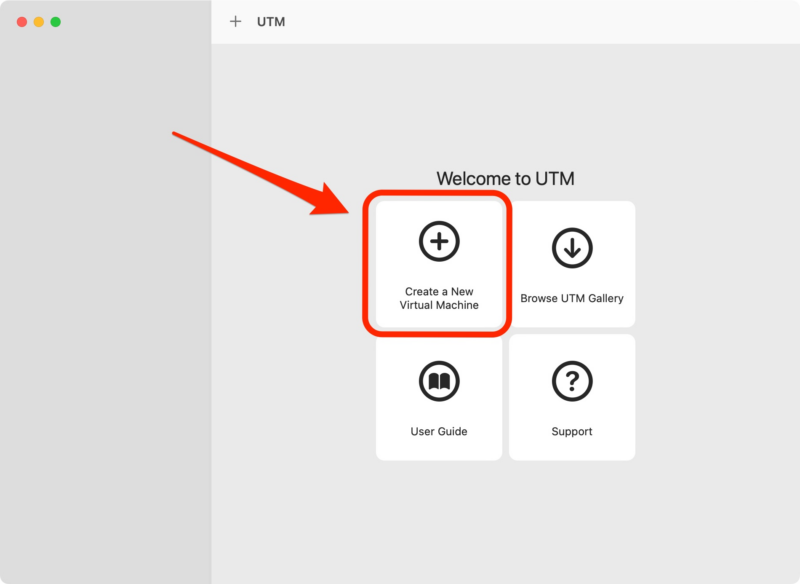800x584 pixels.
Task: Click the Welcome to UTM heading
Action: point(505,179)
